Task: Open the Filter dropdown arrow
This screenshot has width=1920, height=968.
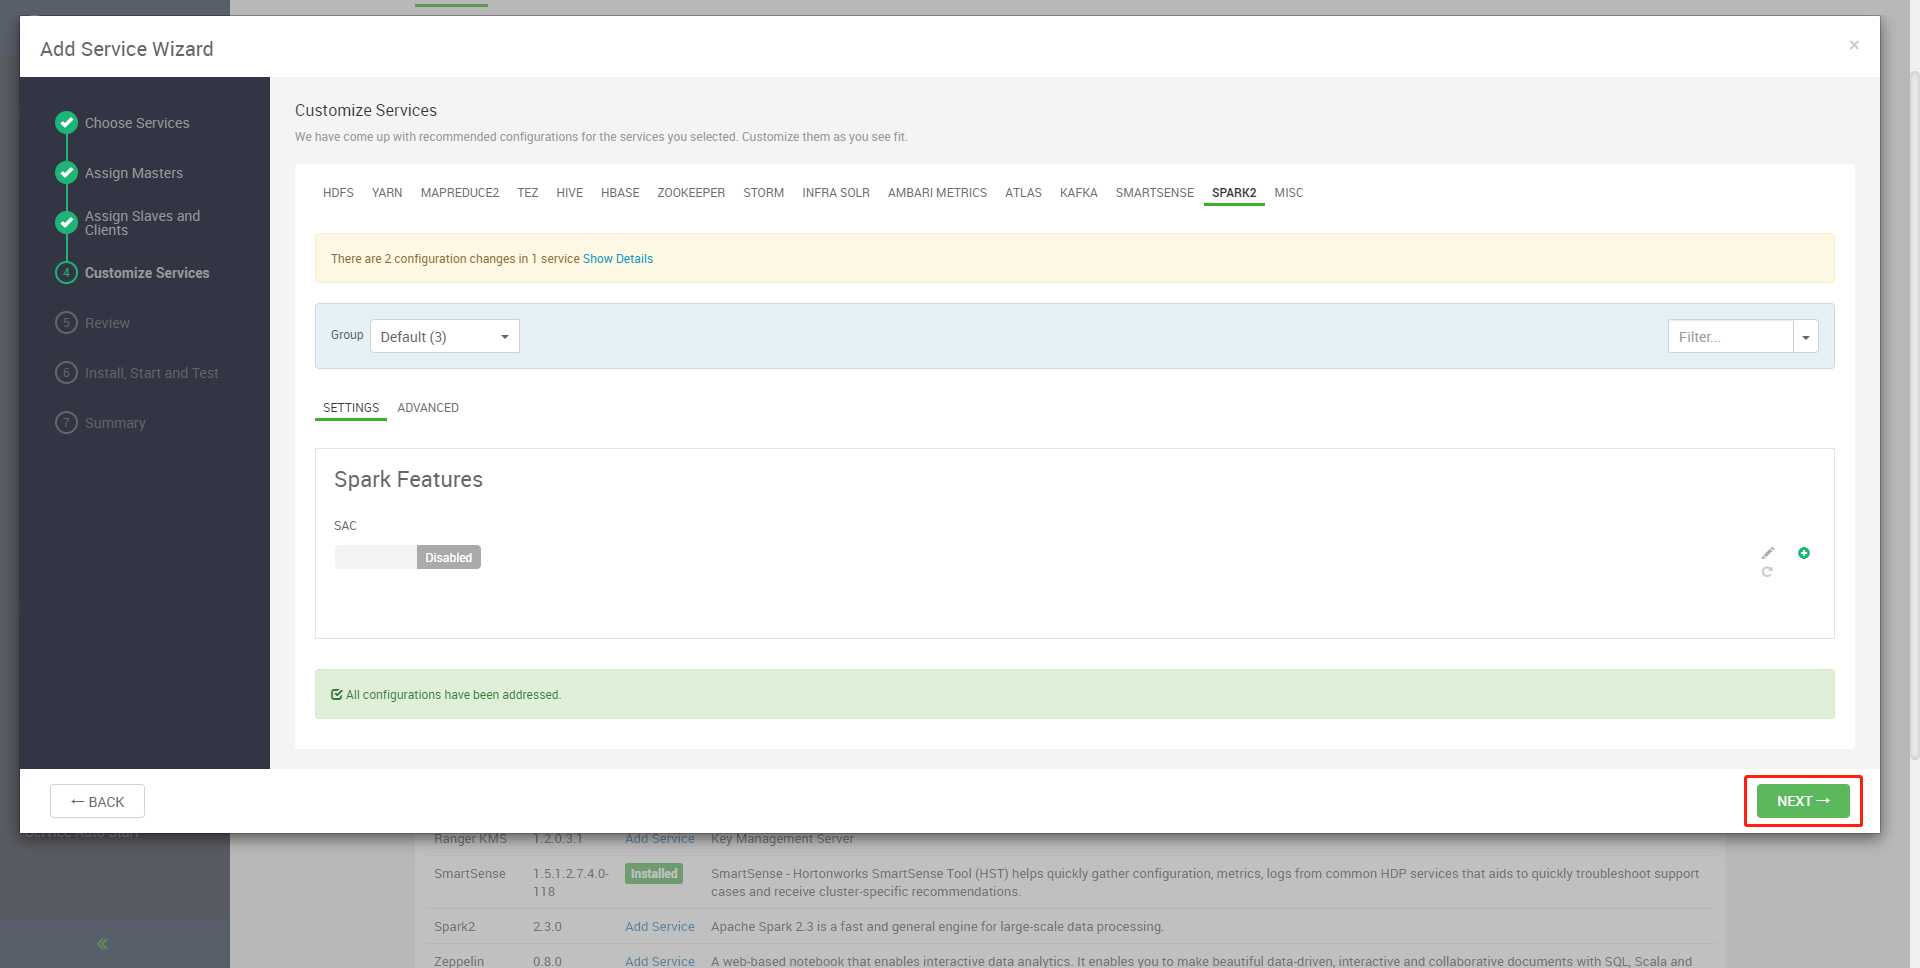Action: (x=1806, y=337)
